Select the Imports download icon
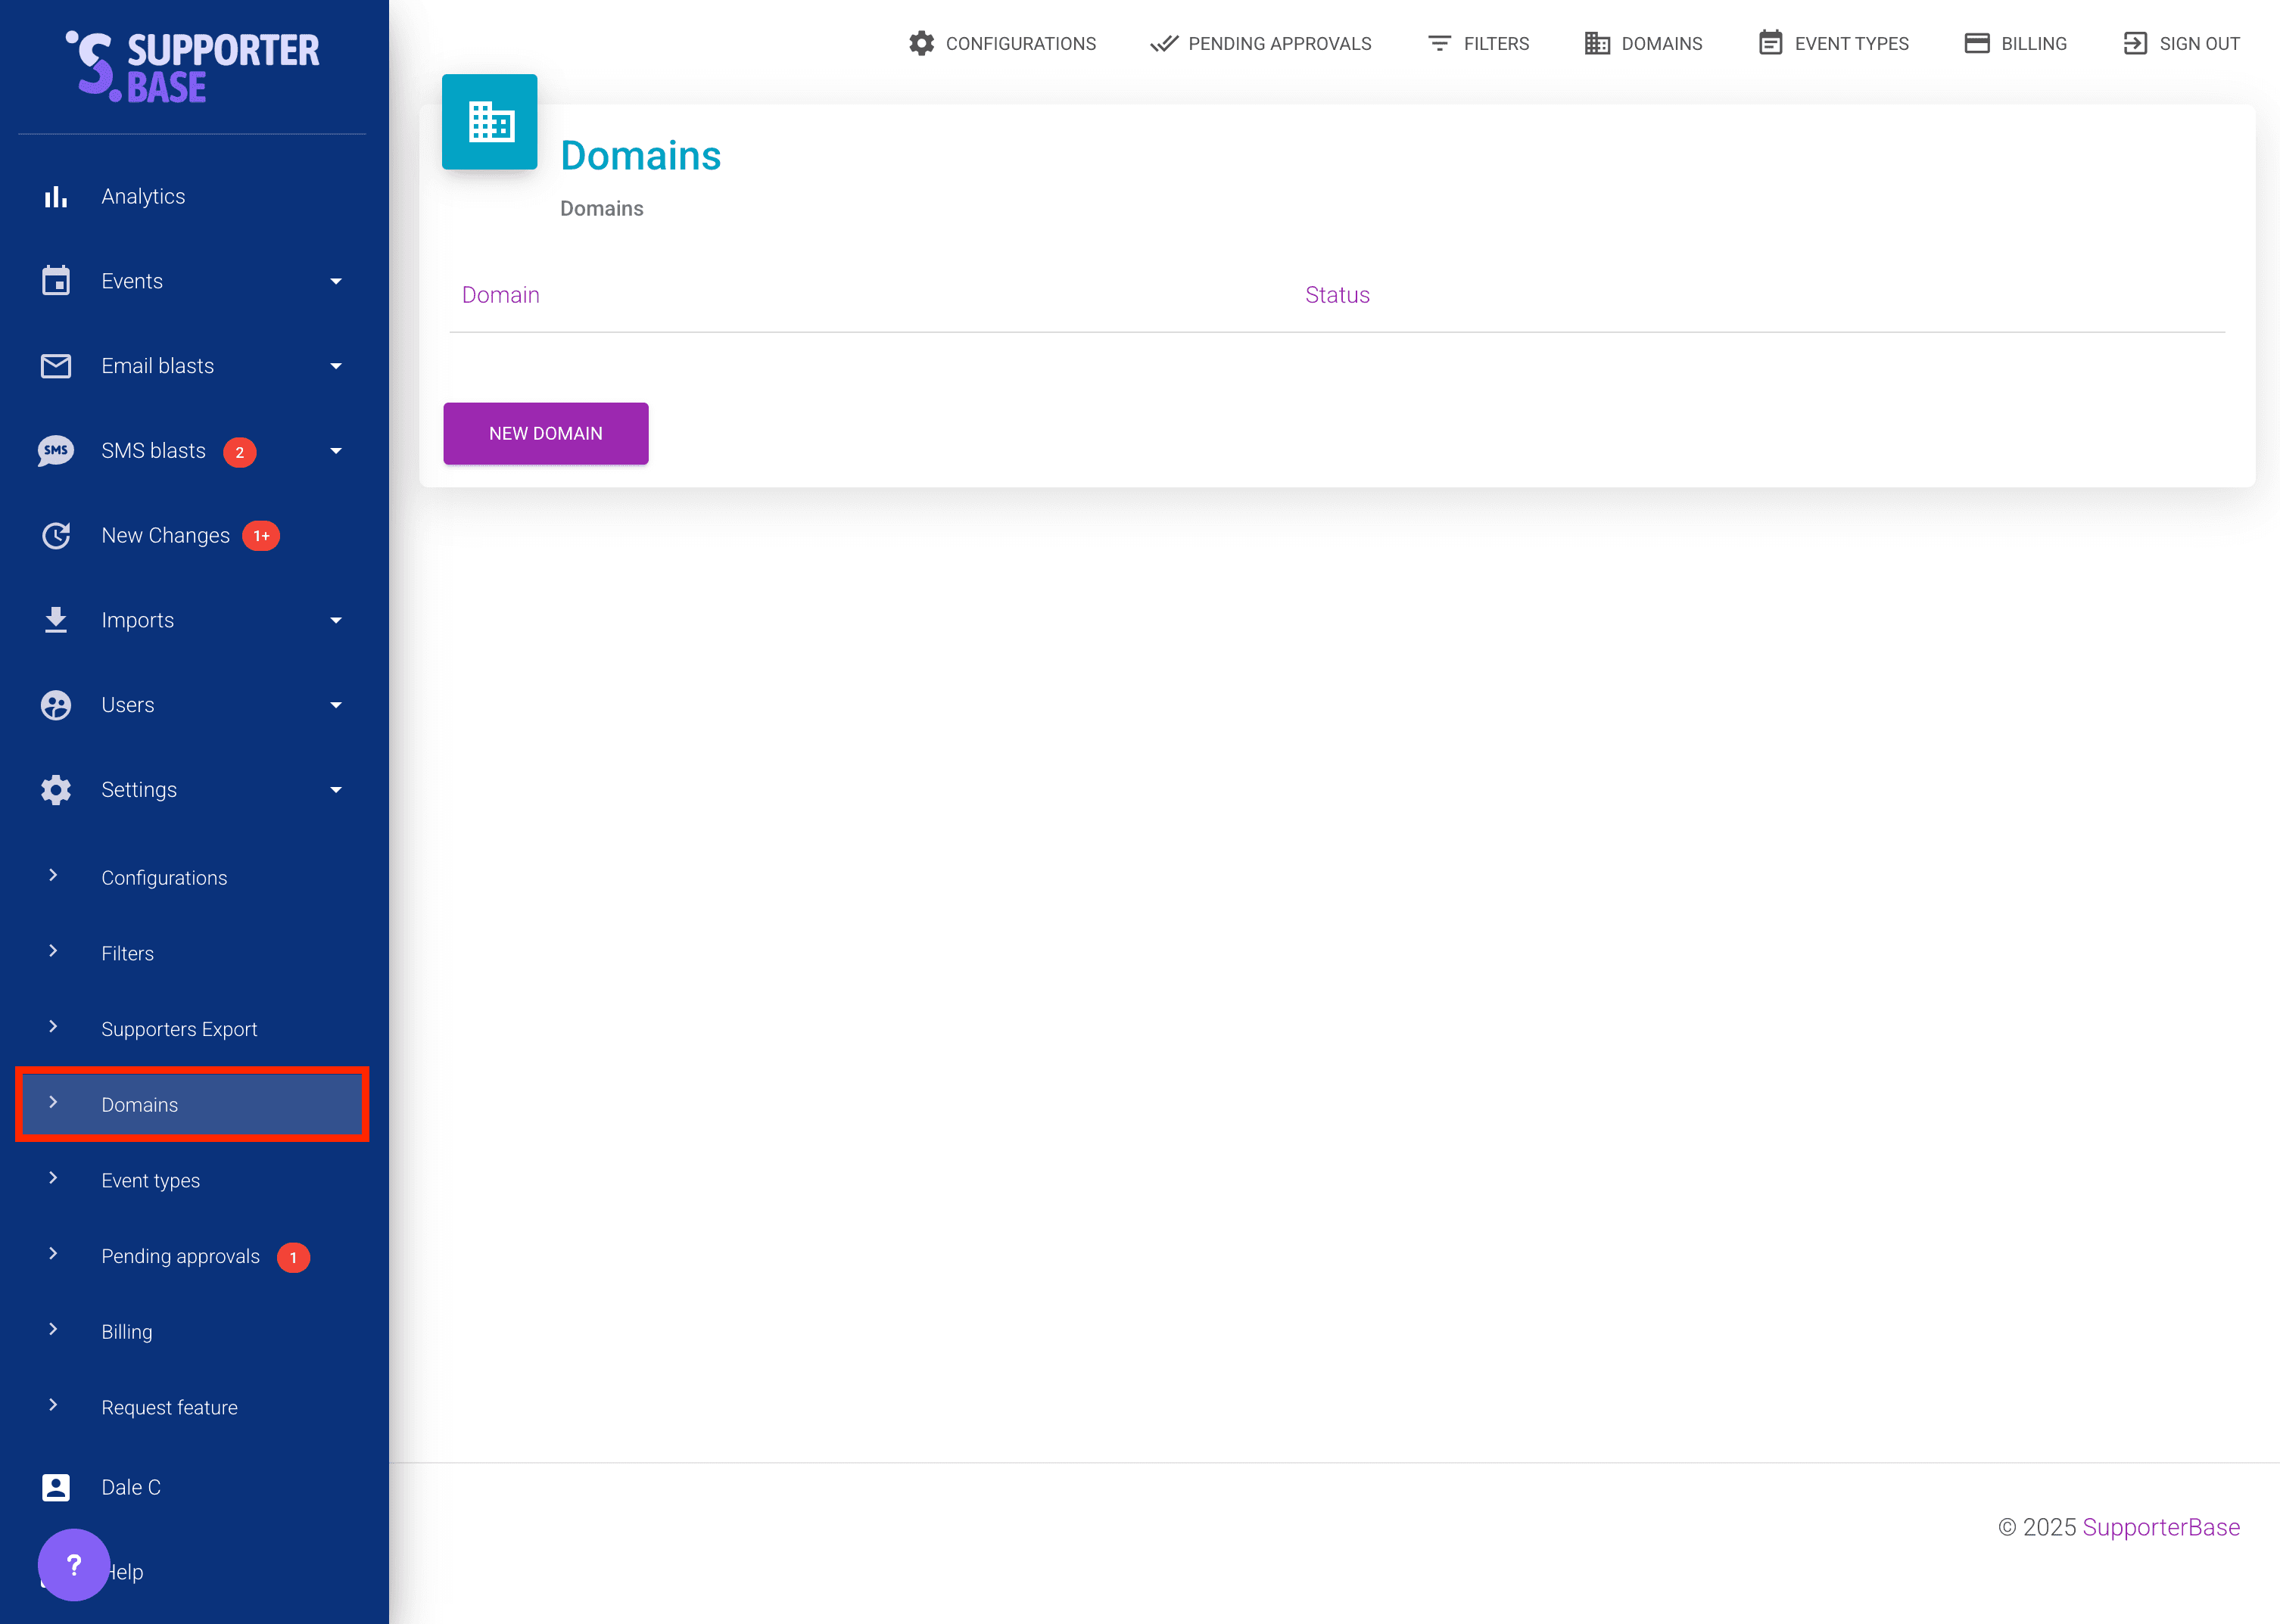This screenshot has height=1624, width=2280. pos(56,620)
